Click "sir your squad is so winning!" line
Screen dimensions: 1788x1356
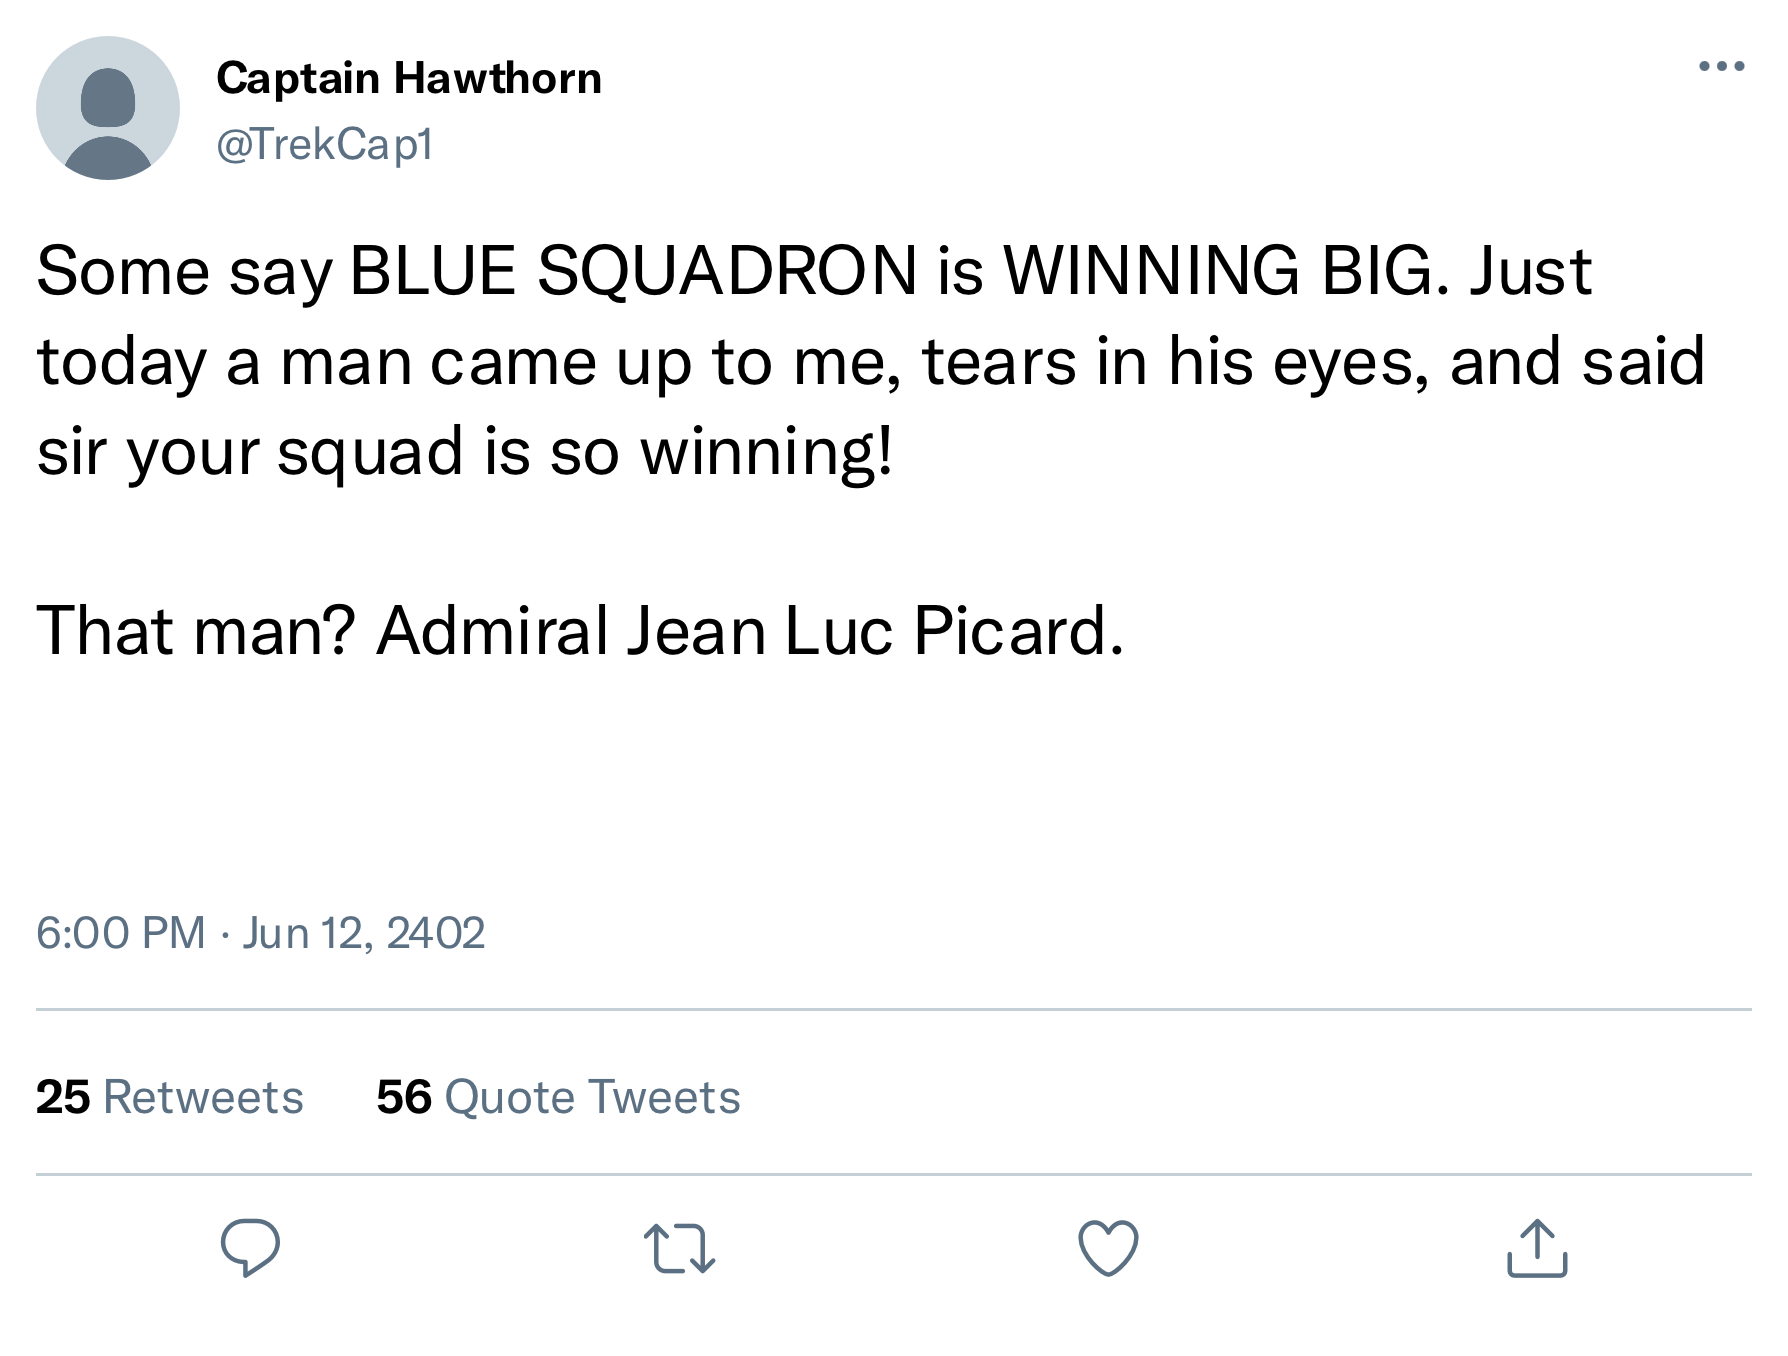tap(465, 451)
